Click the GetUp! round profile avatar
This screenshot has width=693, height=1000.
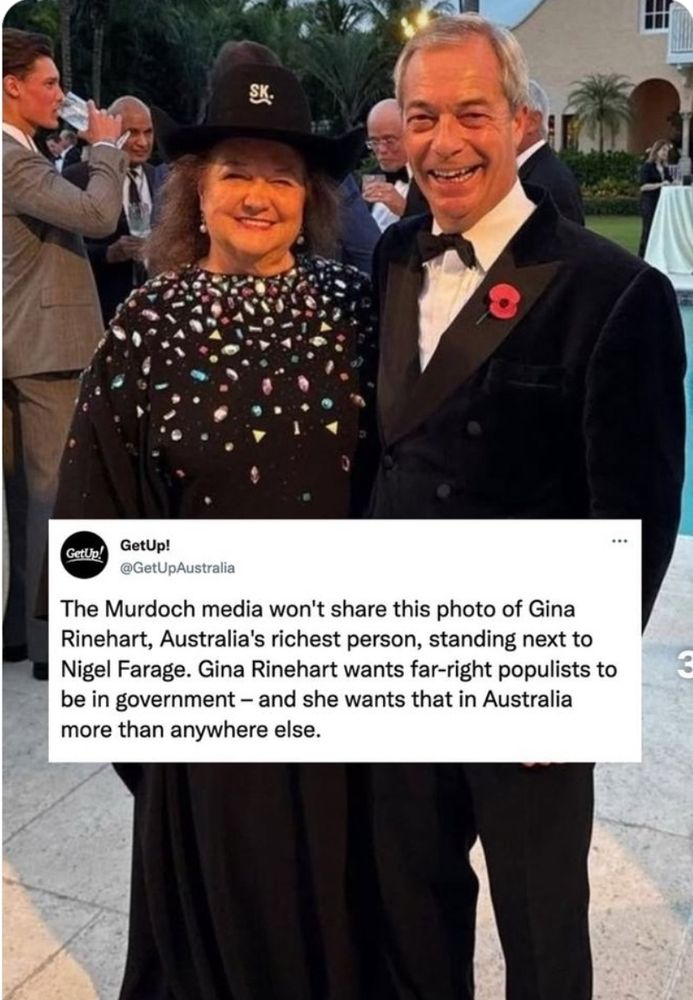click(x=84, y=554)
